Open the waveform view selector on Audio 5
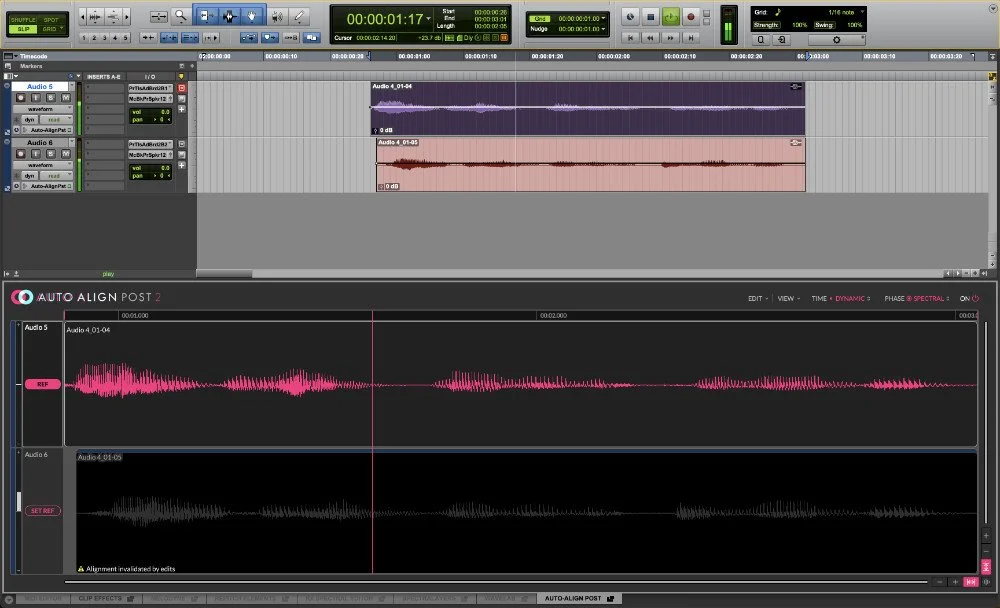Image resolution: width=1000 pixels, height=608 pixels. pyautogui.click(x=43, y=109)
